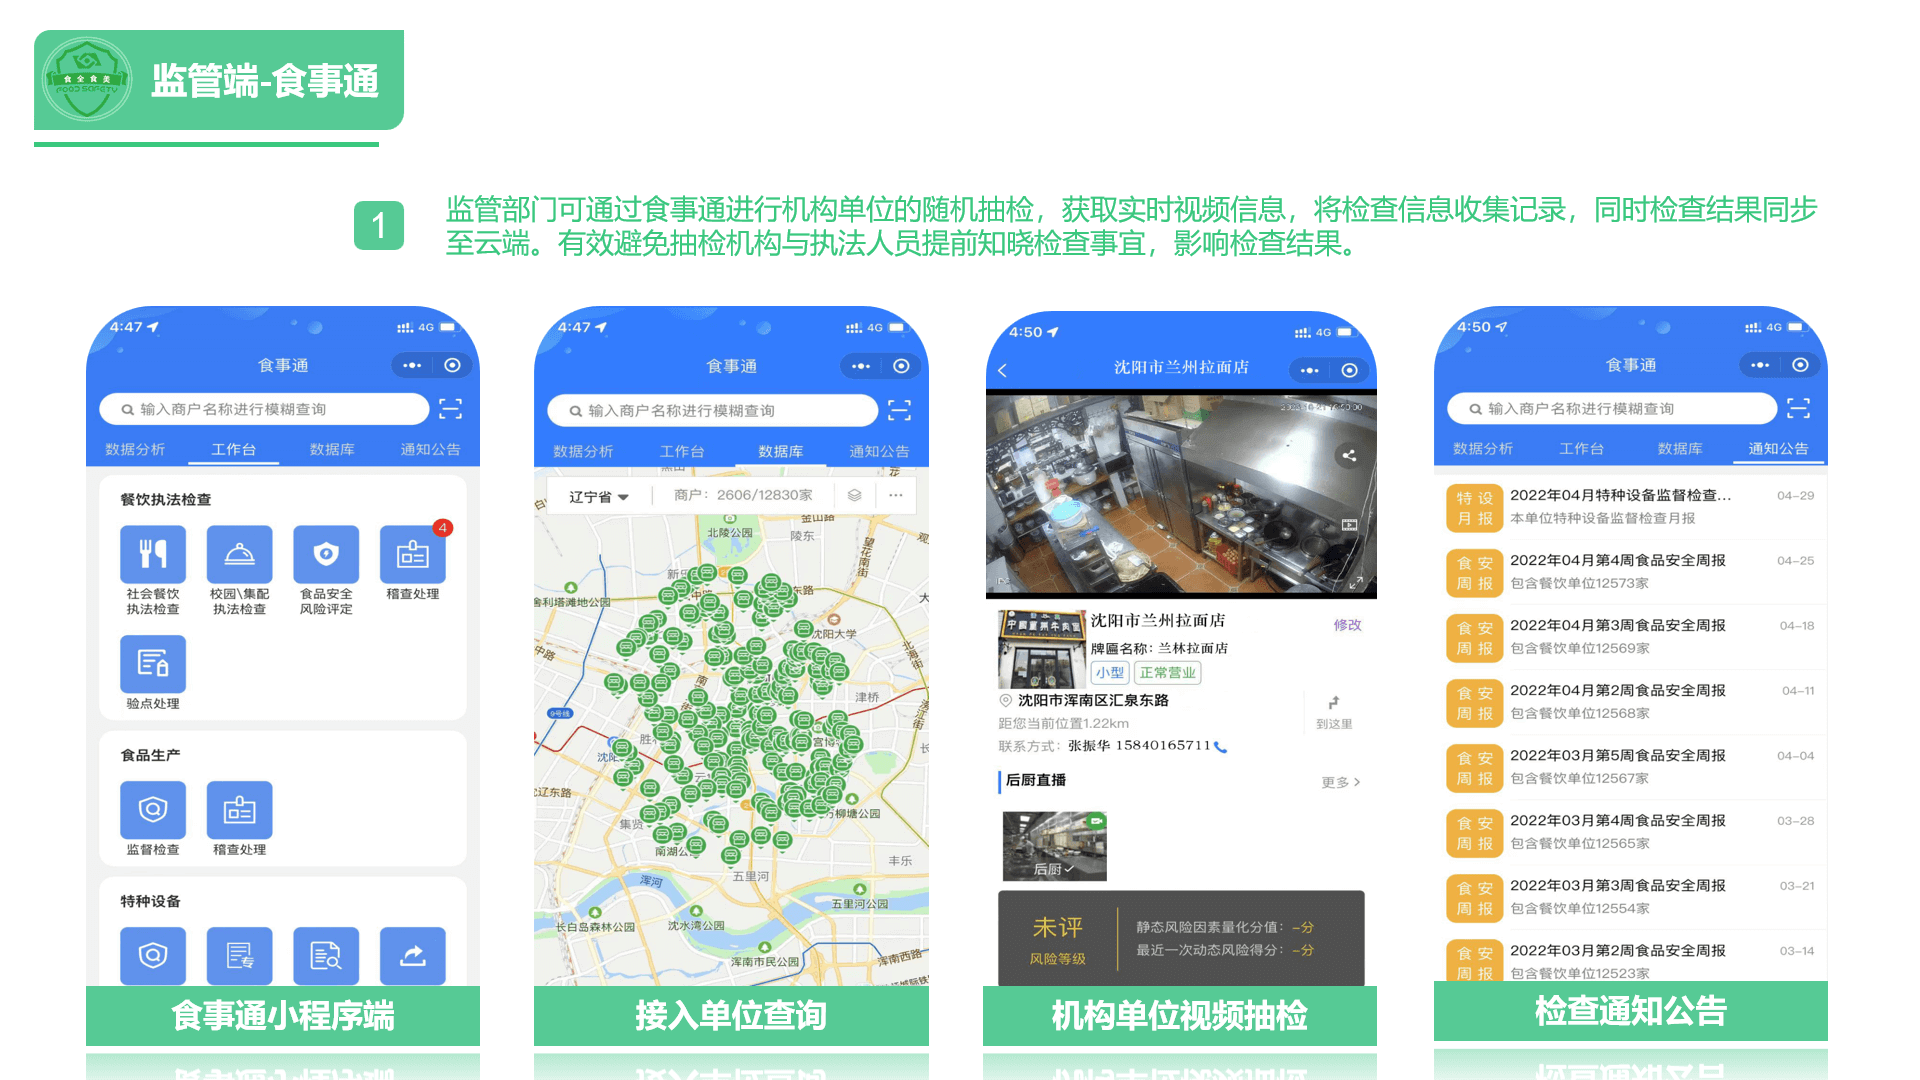The image size is (1920, 1080).
Task: Open map toolbar more-options dots
Action: click(x=896, y=495)
